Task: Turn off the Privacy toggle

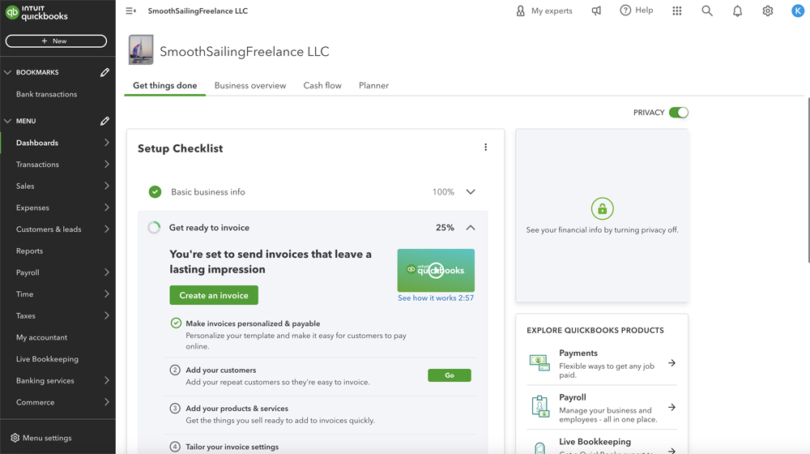Action: click(678, 113)
